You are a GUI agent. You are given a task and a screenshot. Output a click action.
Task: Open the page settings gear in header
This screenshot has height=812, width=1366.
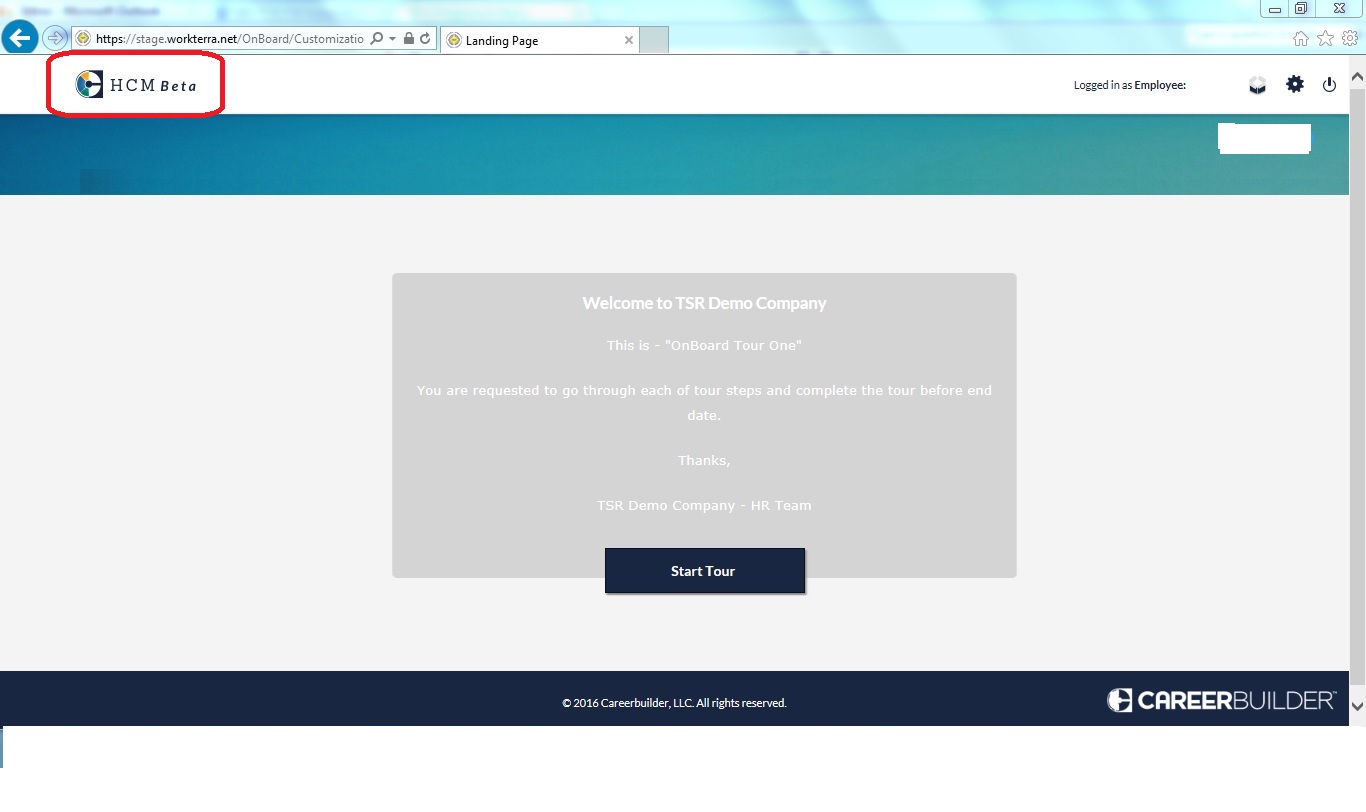click(x=1295, y=85)
